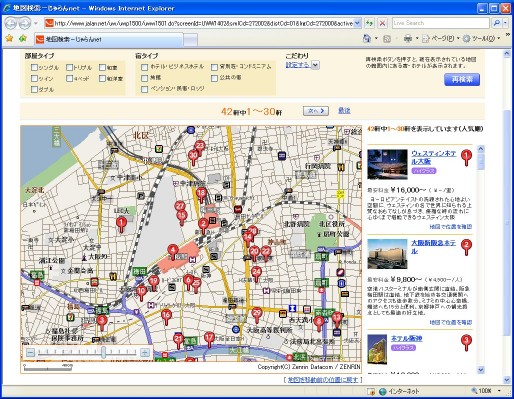Image resolution: width=514 pixels, height=399 pixels.
Task: Click the blank new tab button
Action: pos(190,40)
